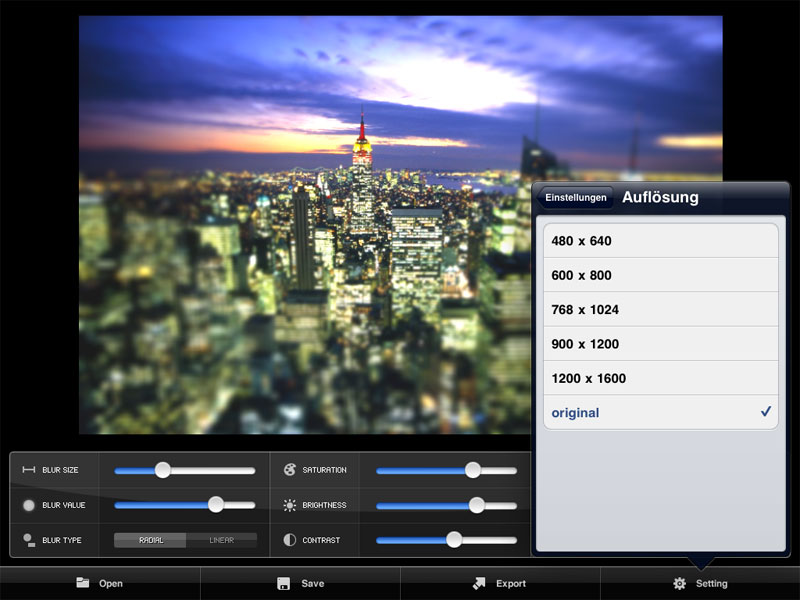Click the Blur Size icon

(x=28, y=470)
